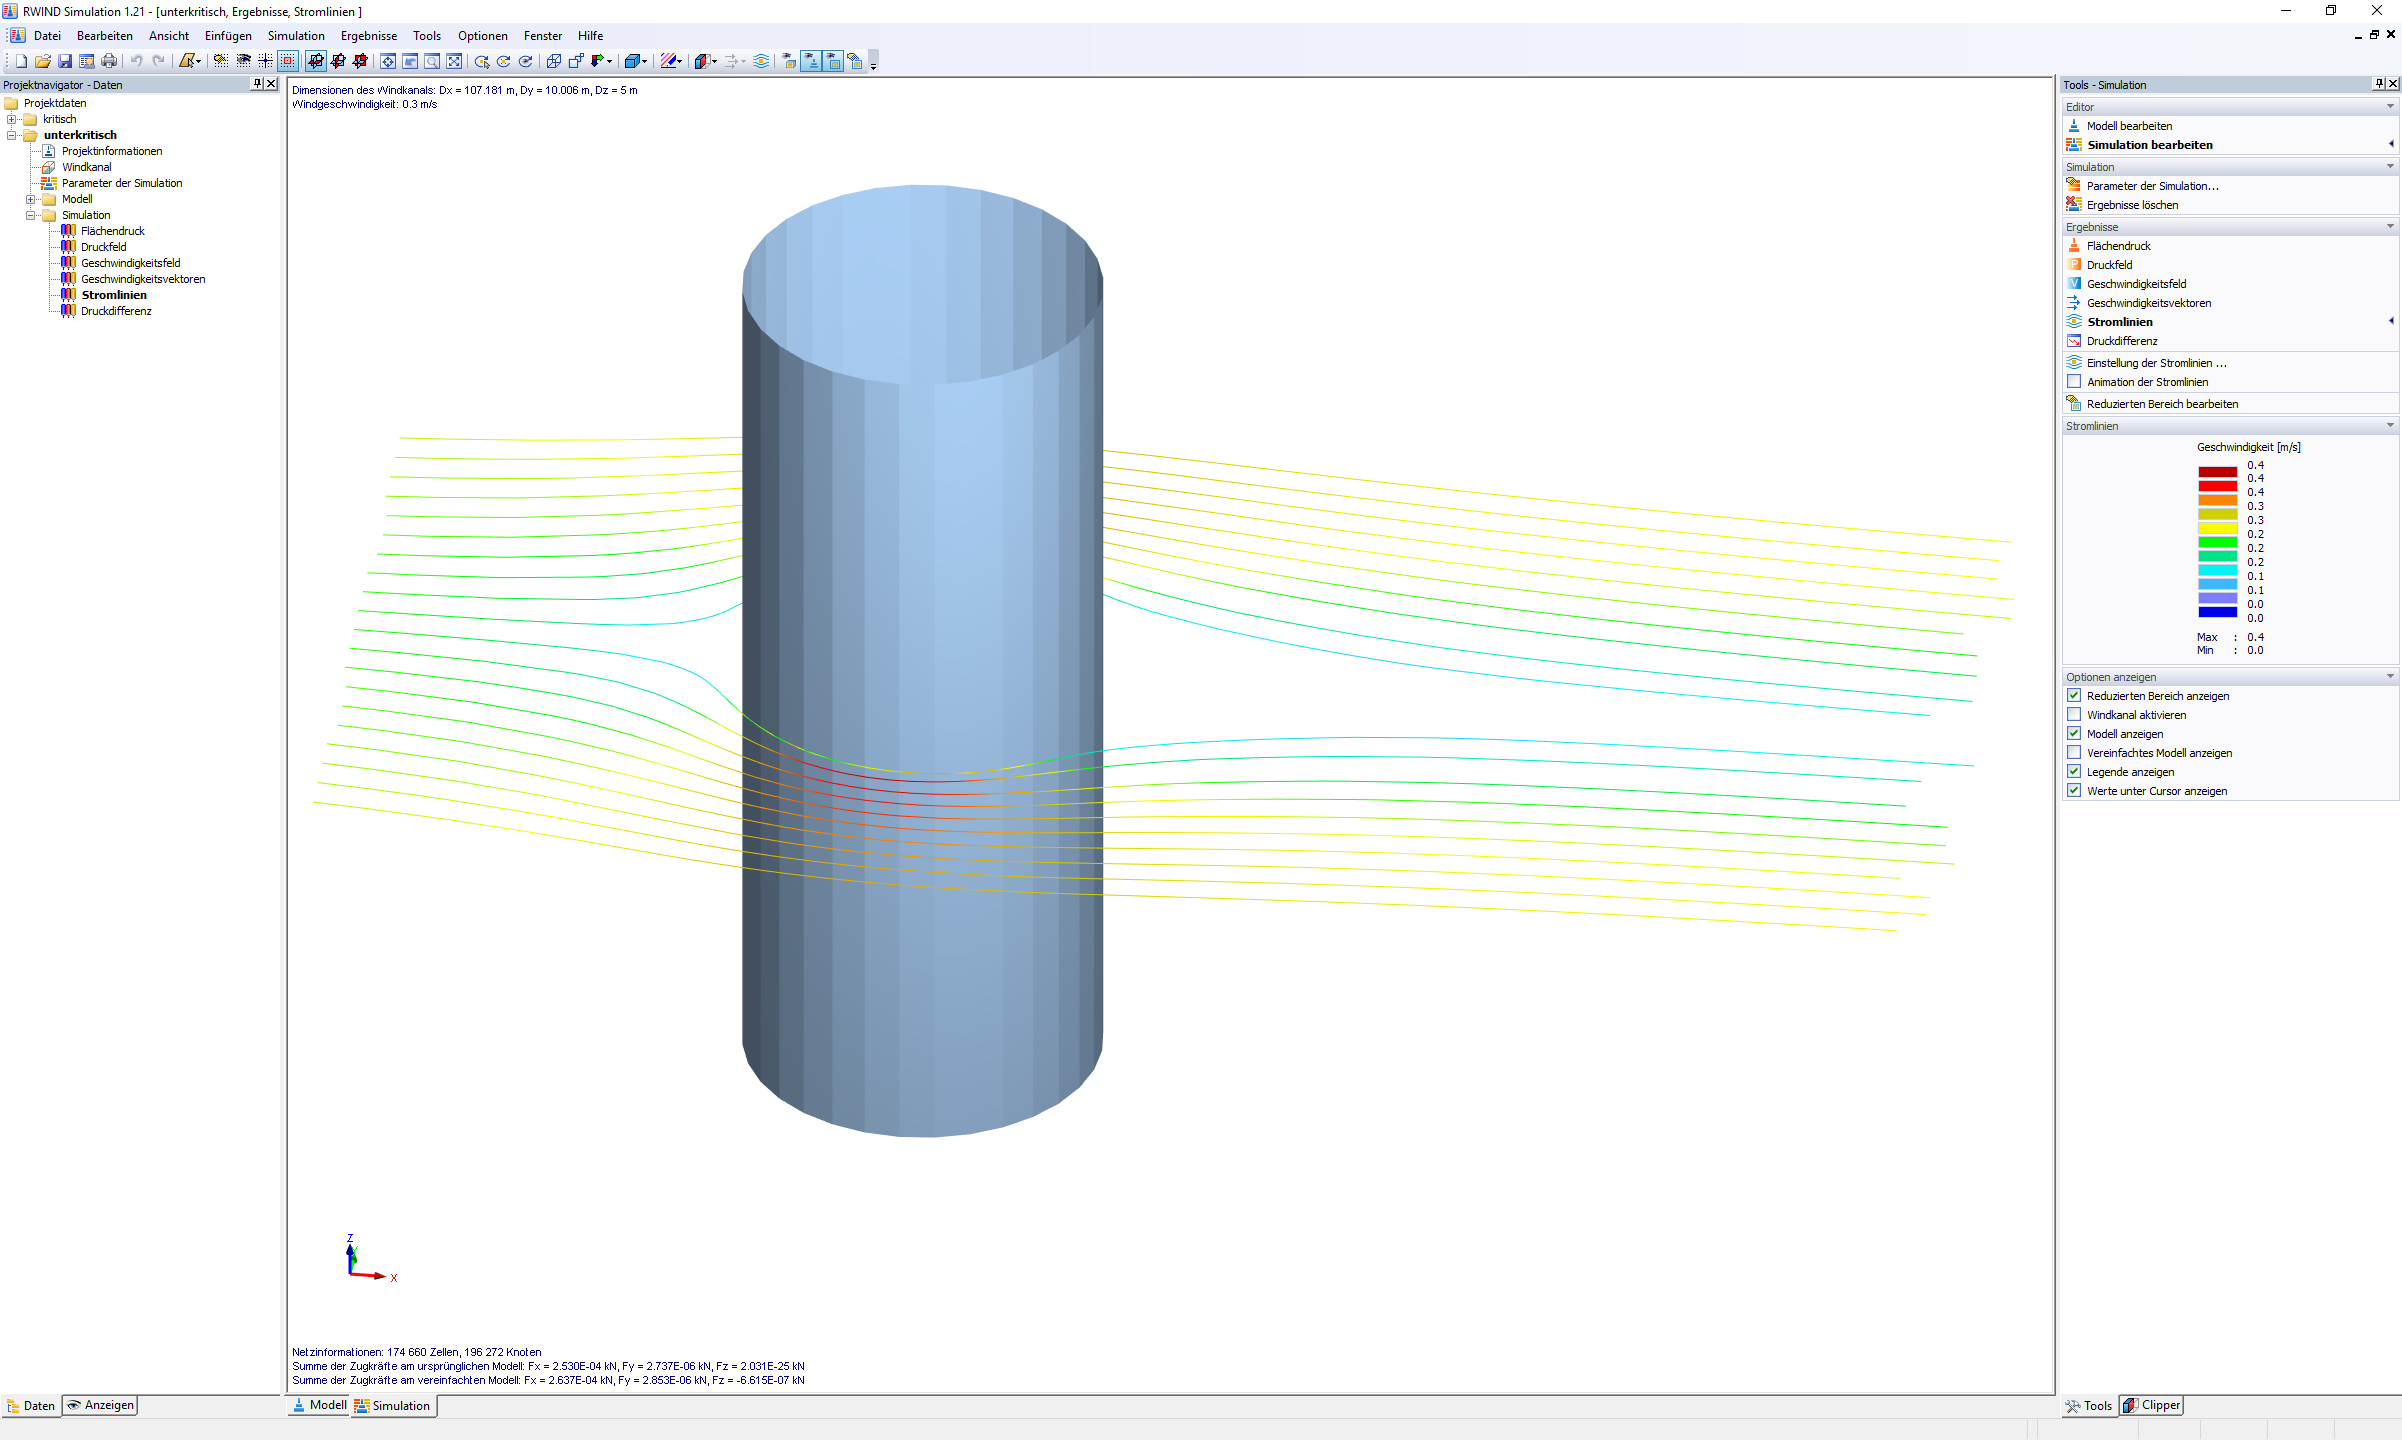Screen dimensions: 2402x1440
Task: Enable Animation der Stromlinien checkbox
Action: pos(2074,382)
